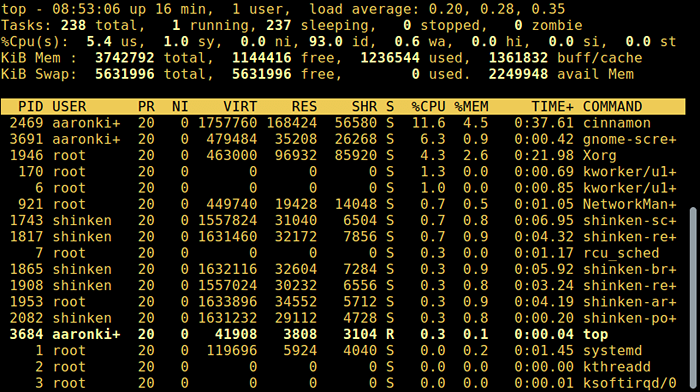Click the gnome-scre+ process entry

[629, 139]
